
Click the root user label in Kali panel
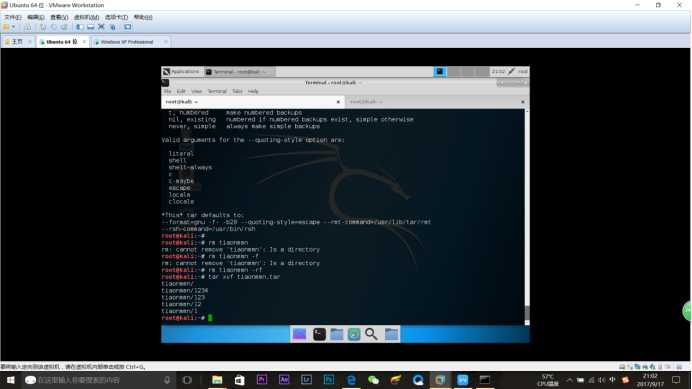(523, 72)
